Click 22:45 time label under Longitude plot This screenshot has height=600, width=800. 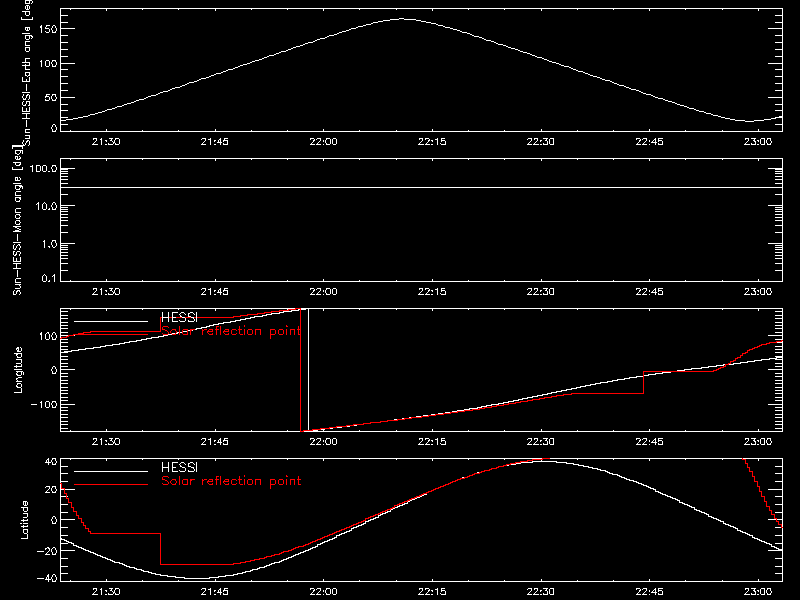pyautogui.click(x=649, y=442)
